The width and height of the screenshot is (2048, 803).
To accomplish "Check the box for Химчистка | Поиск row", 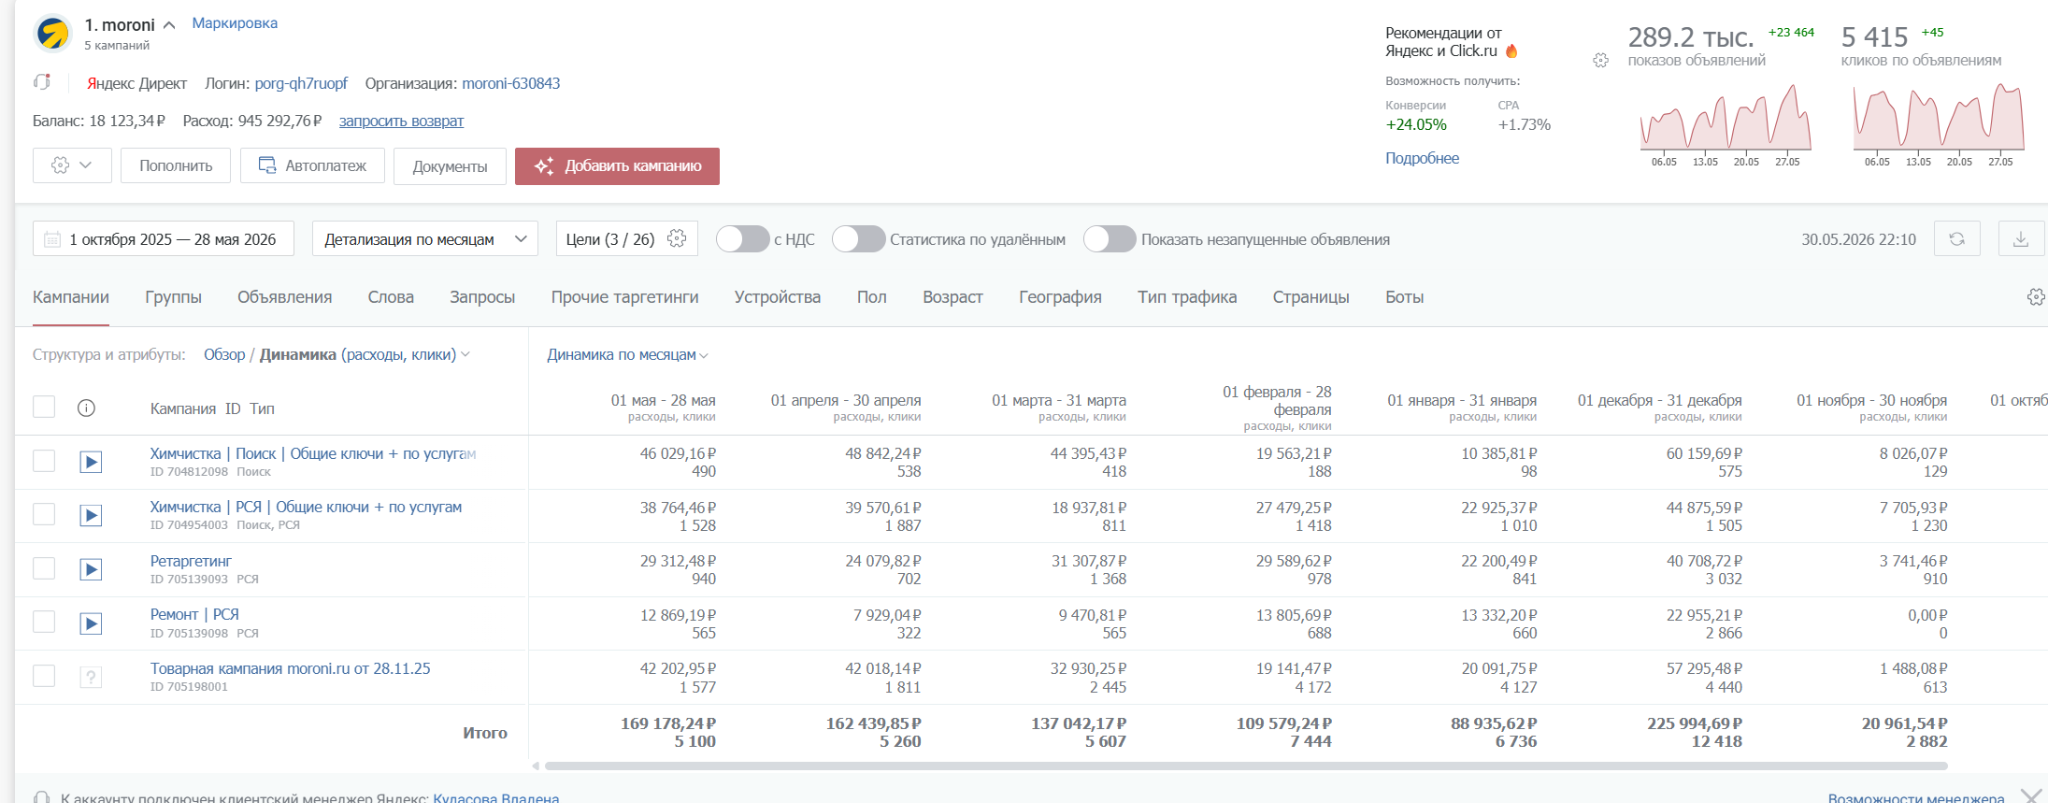I will [44, 461].
